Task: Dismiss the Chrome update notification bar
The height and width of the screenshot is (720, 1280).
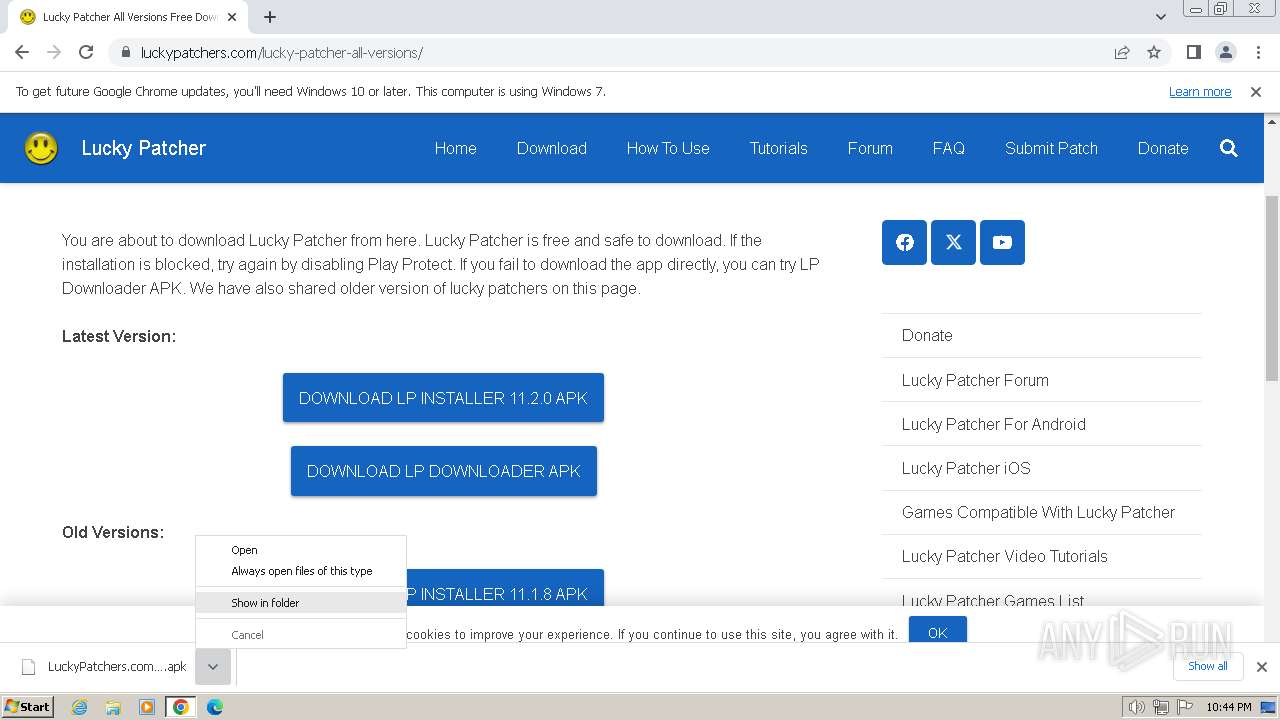Action: point(1256,91)
